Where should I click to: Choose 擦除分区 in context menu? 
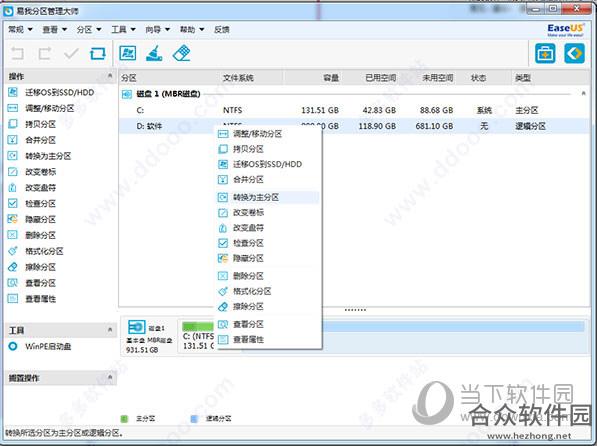pyautogui.click(x=268, y=307)
